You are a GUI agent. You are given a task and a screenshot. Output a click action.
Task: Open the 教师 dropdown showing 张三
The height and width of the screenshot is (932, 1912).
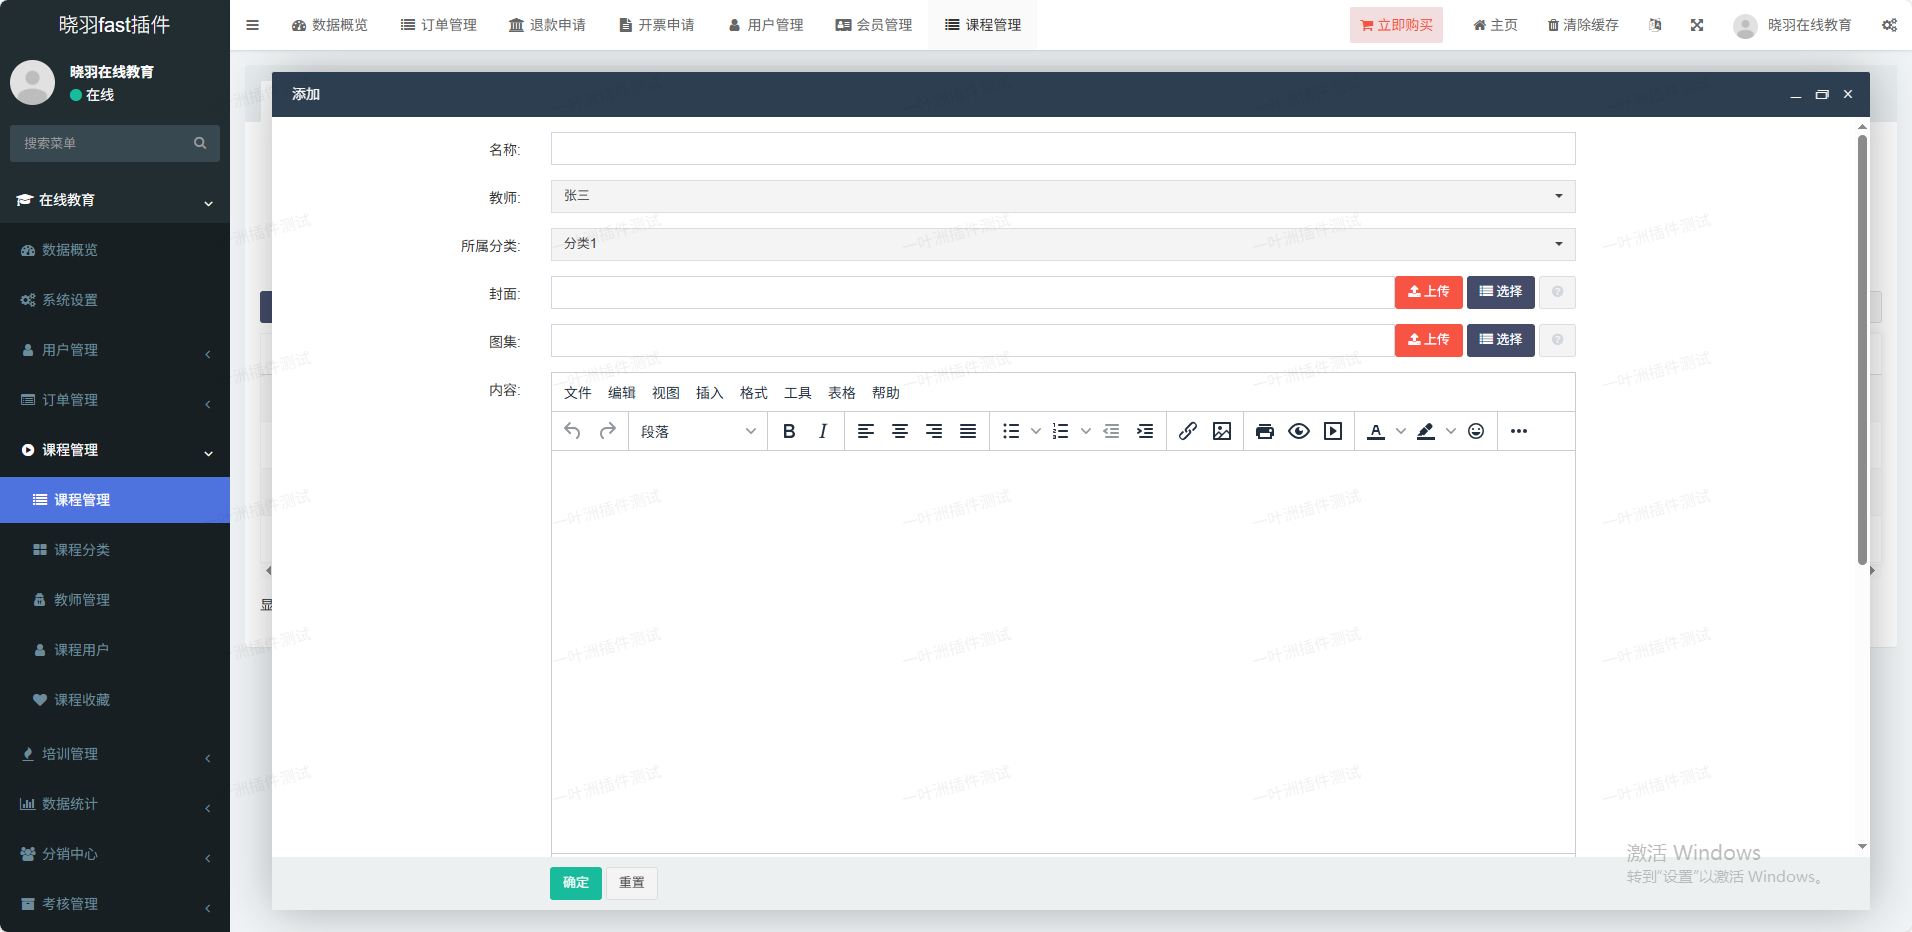pos(1062,196)
